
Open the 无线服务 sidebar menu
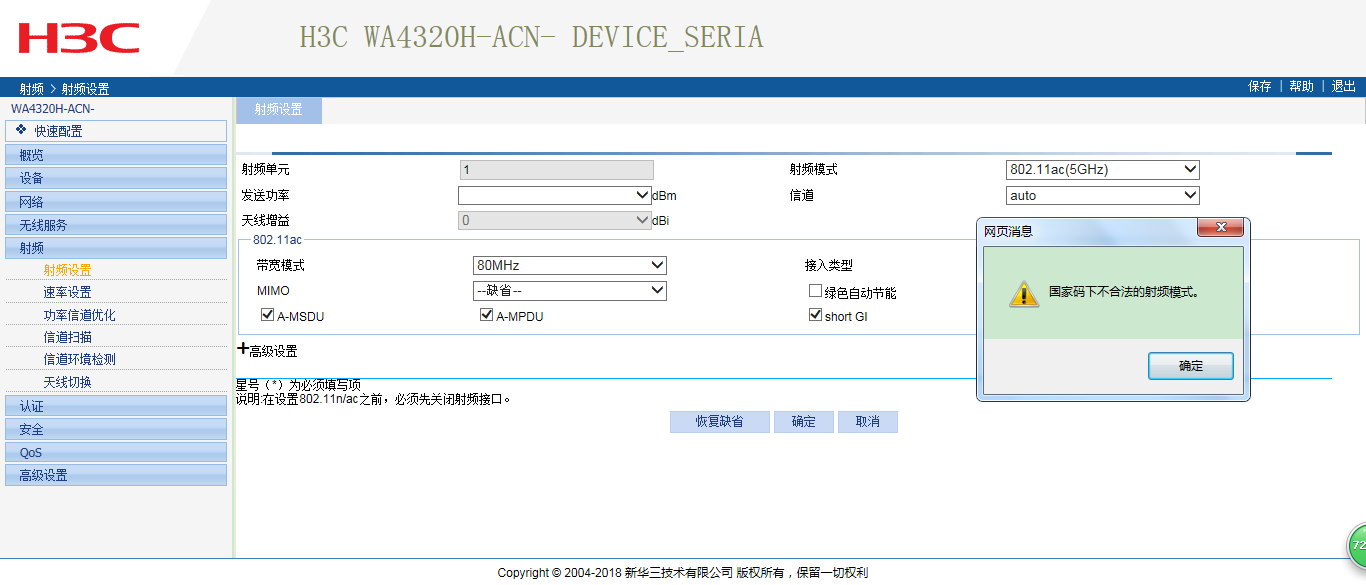tap(116, 224)
